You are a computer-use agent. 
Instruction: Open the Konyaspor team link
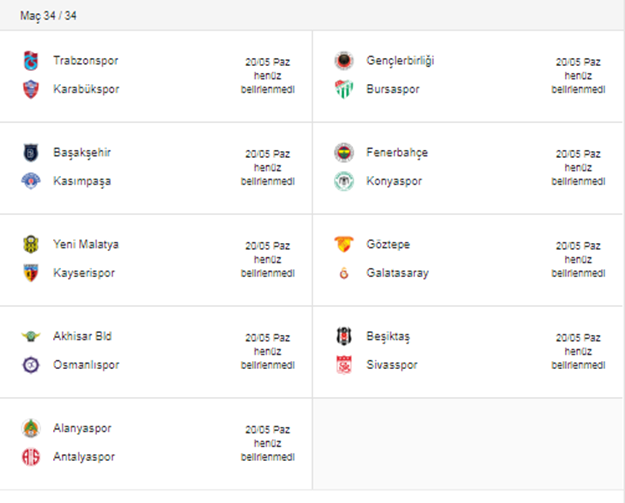(394, 181)
